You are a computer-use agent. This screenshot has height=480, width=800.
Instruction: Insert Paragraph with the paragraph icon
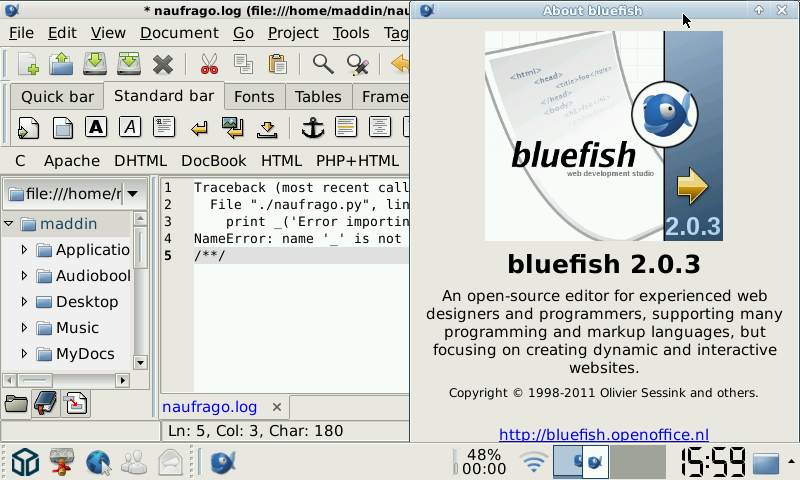click(164, 127)
